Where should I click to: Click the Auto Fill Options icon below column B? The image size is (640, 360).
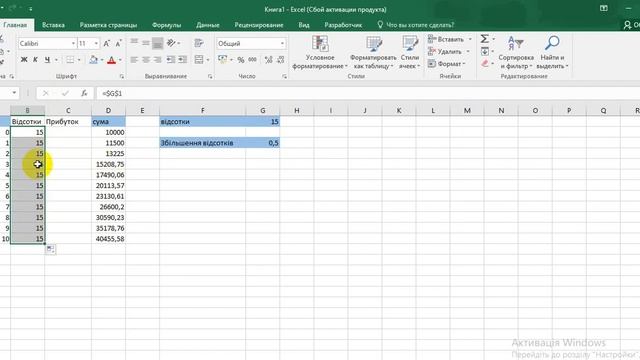tap(51, 249)
